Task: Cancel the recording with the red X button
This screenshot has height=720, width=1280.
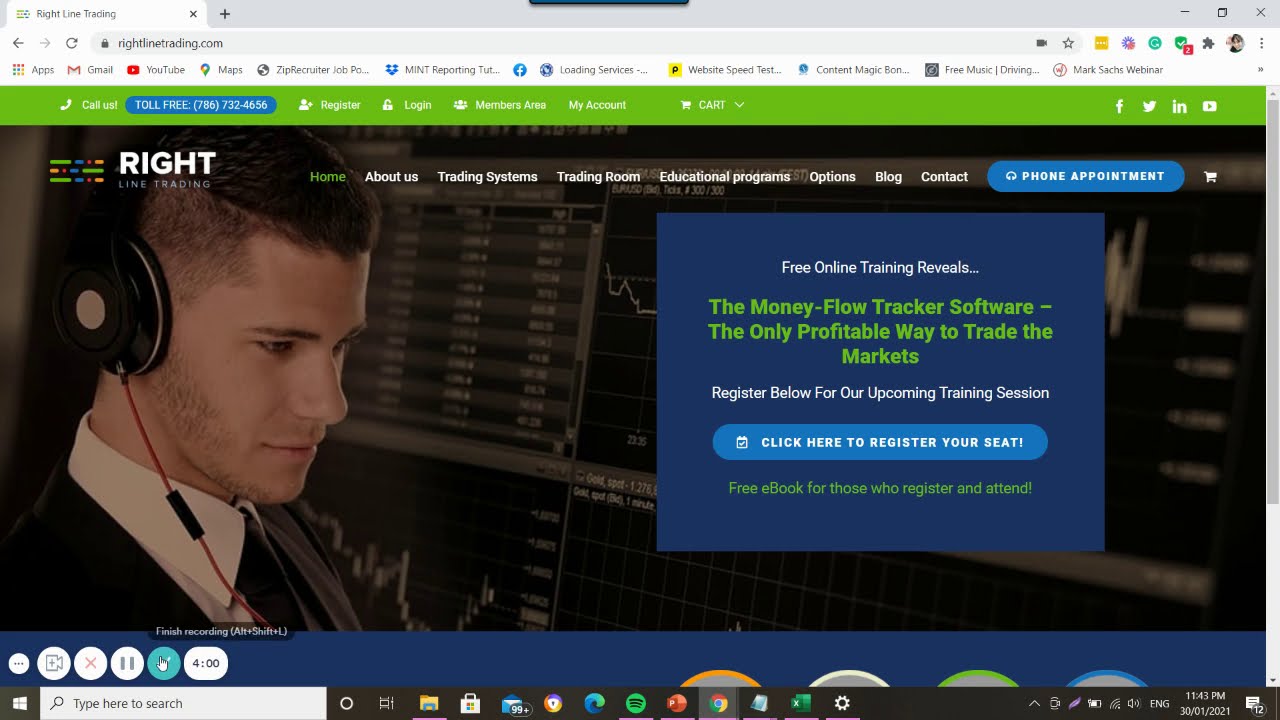Action: [x=90, y=663]
